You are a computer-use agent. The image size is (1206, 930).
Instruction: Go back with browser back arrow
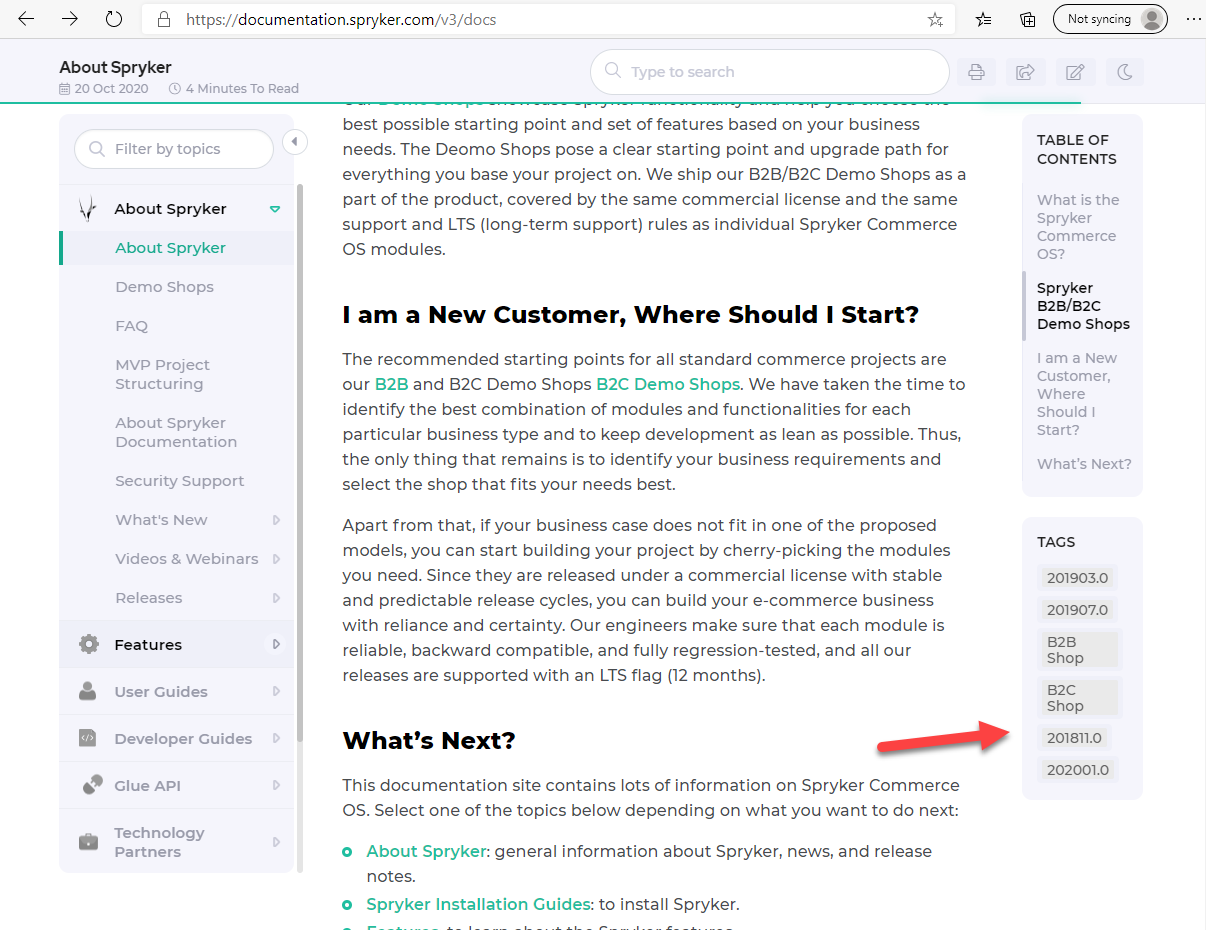[x=27, y=19]
